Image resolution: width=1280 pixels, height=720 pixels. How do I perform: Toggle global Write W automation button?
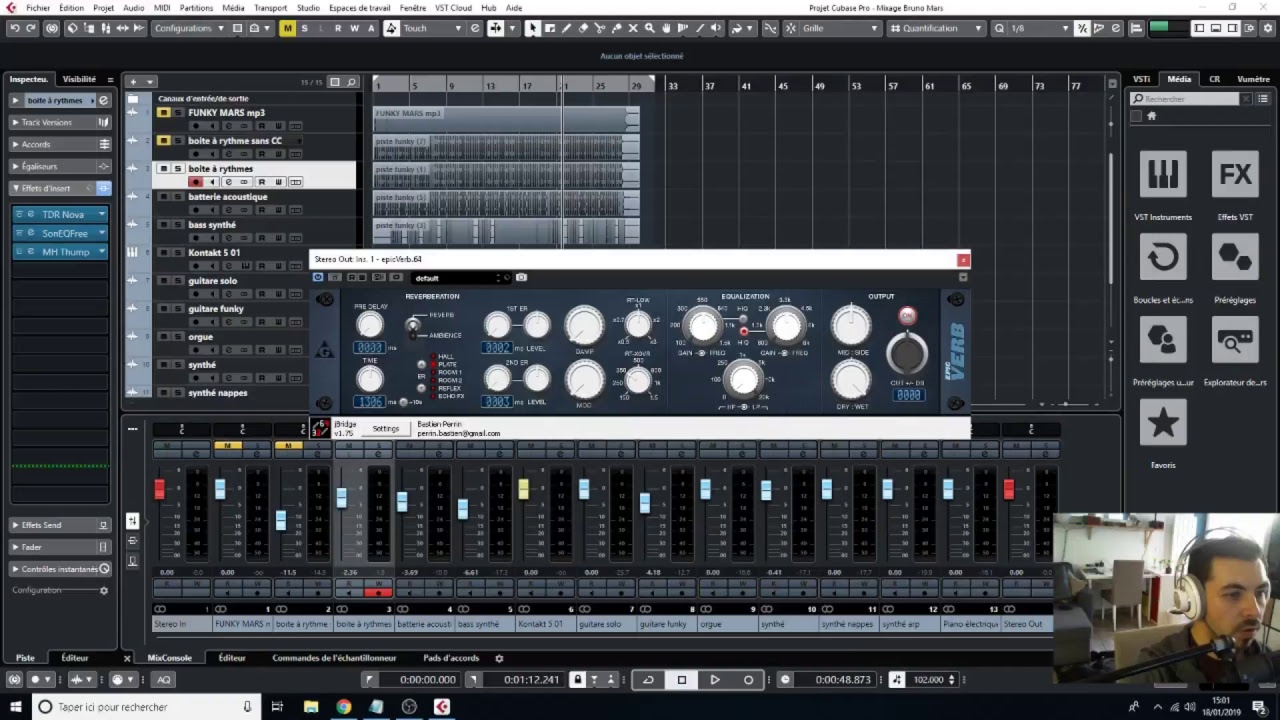click(354, 28)
